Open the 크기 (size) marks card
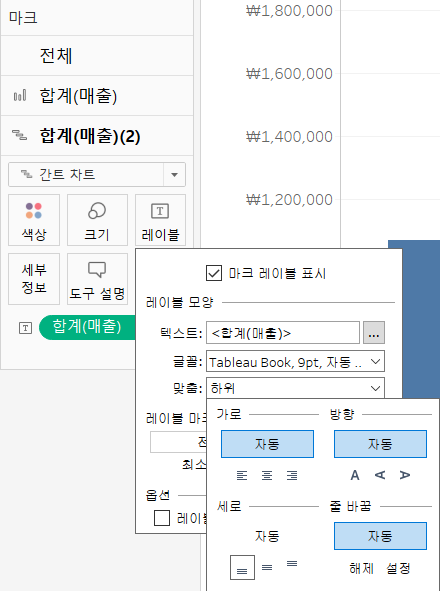Image resolution: width=440 pixels, height=591 pixels. tap(97, 220)
